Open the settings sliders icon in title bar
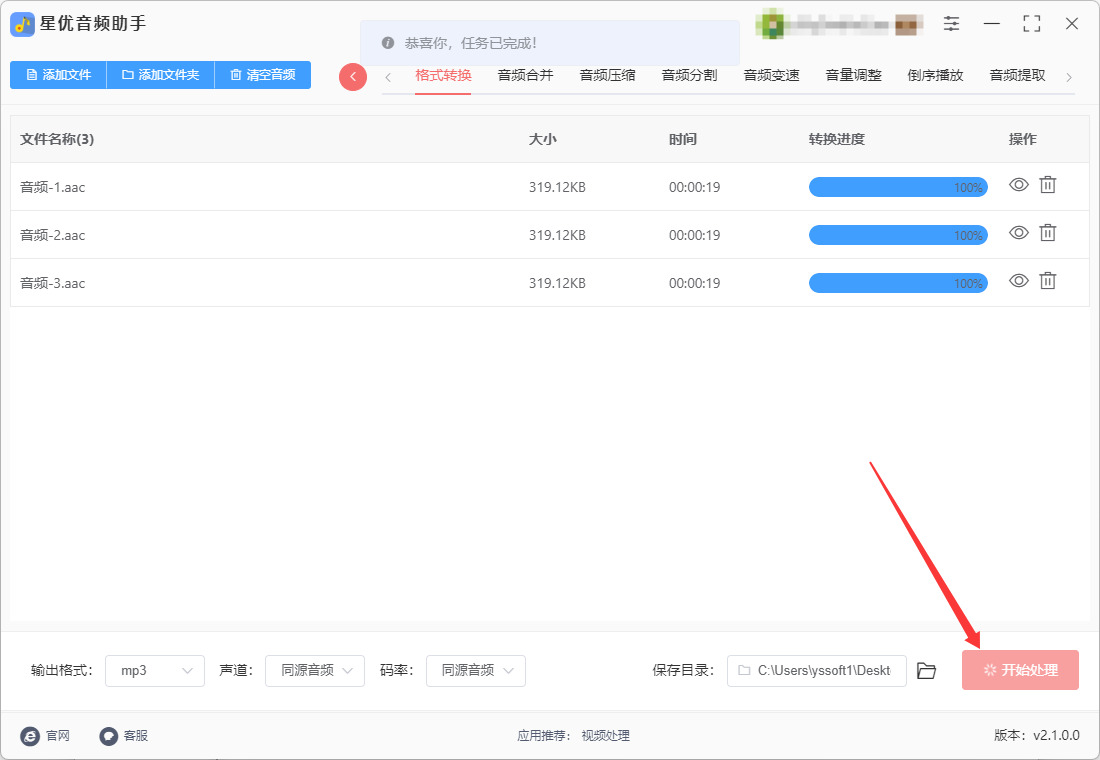This screenshot has width=1100, height=760. pyautogui.click(x=951, y=24)
